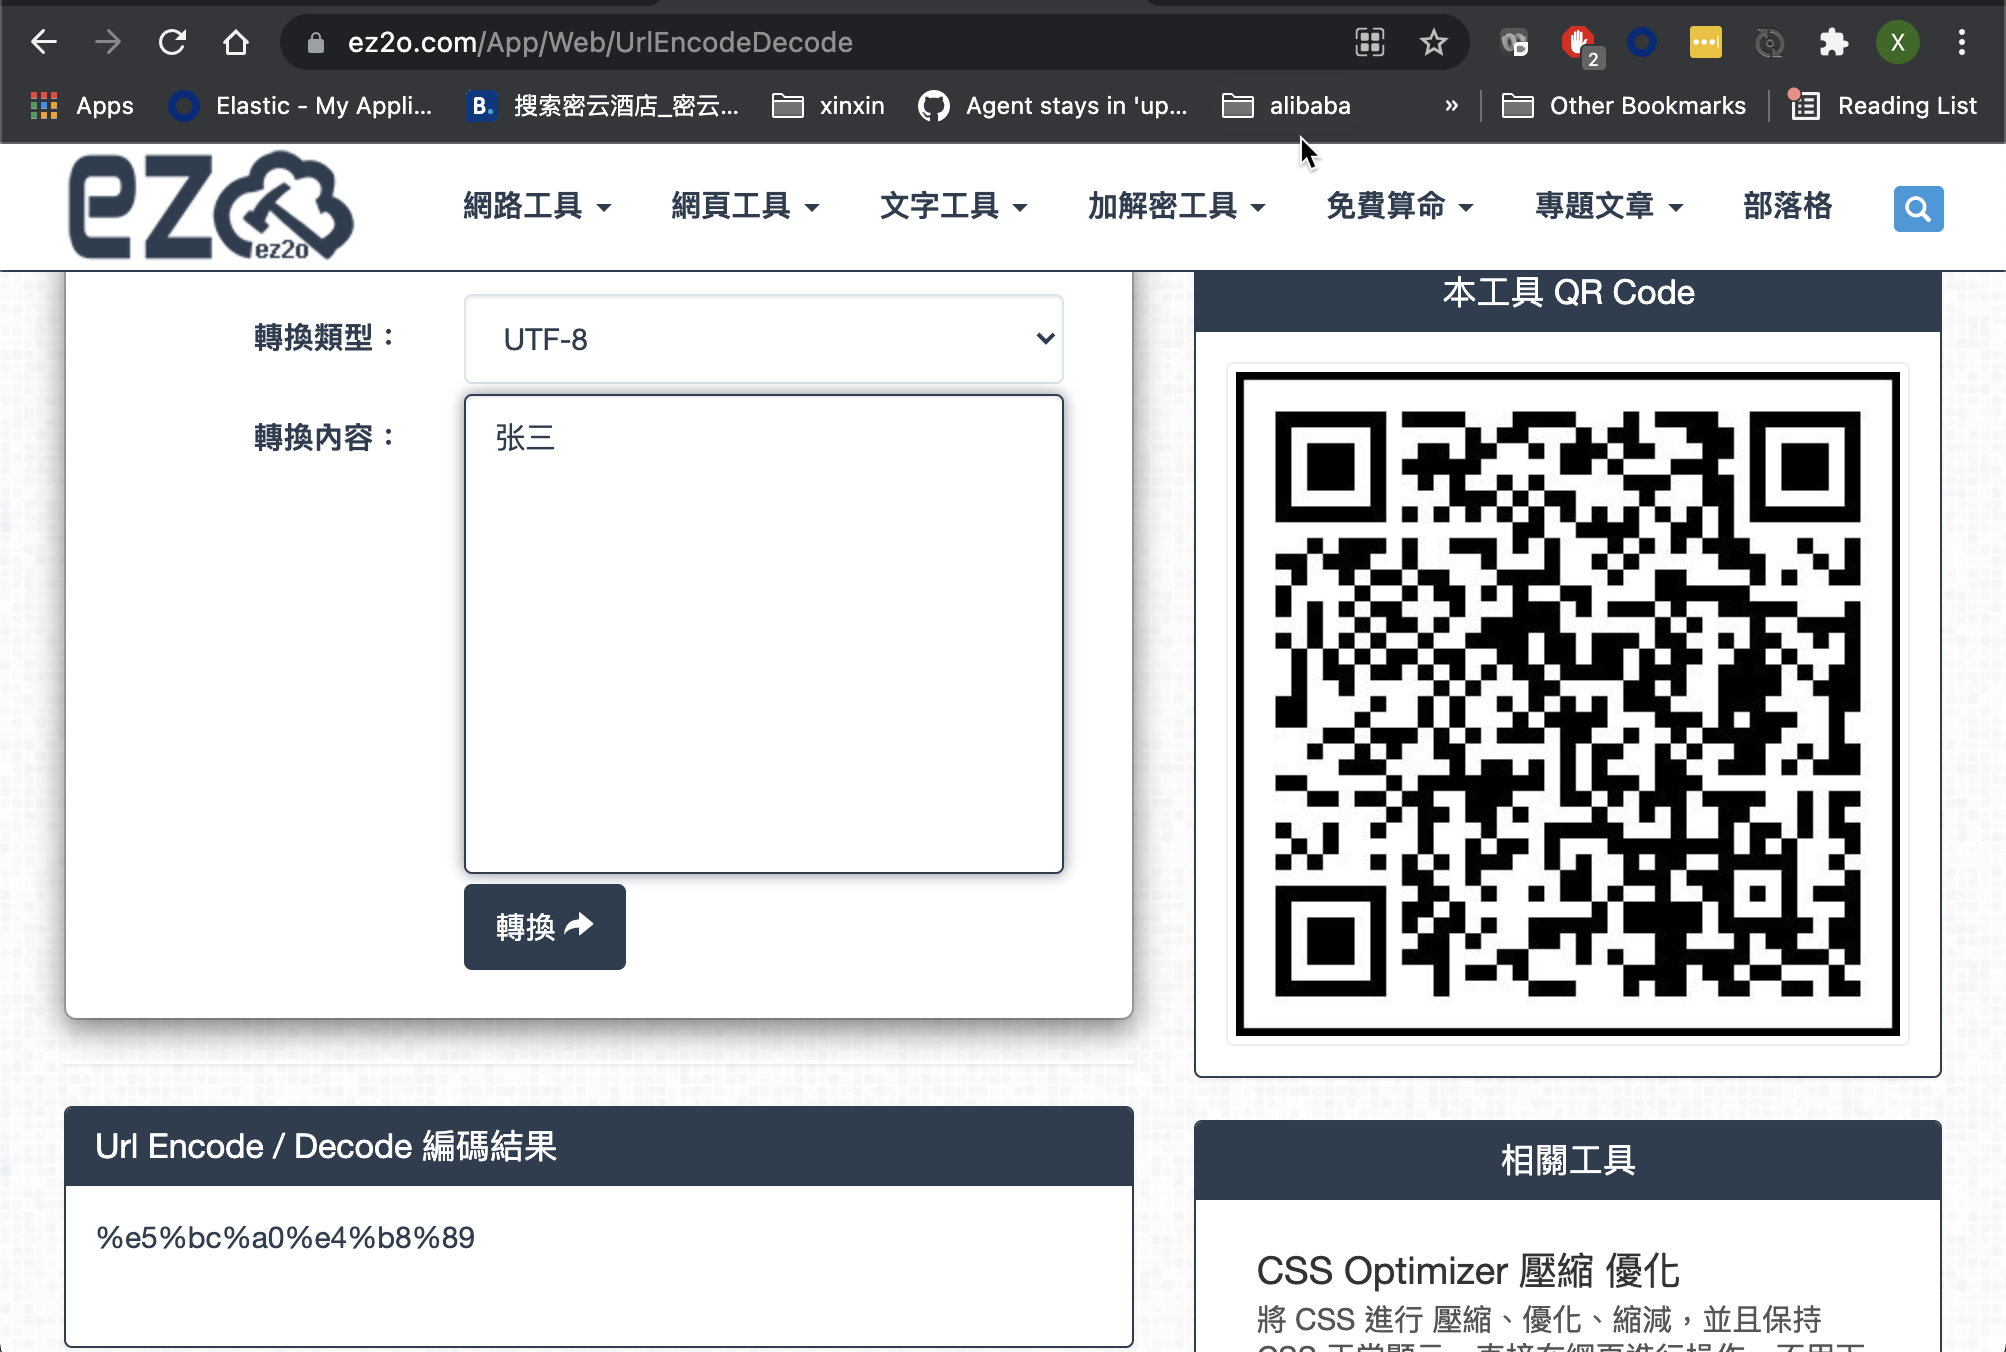
Task: Click the ez2o site logo
Action: tap(210, 206)
